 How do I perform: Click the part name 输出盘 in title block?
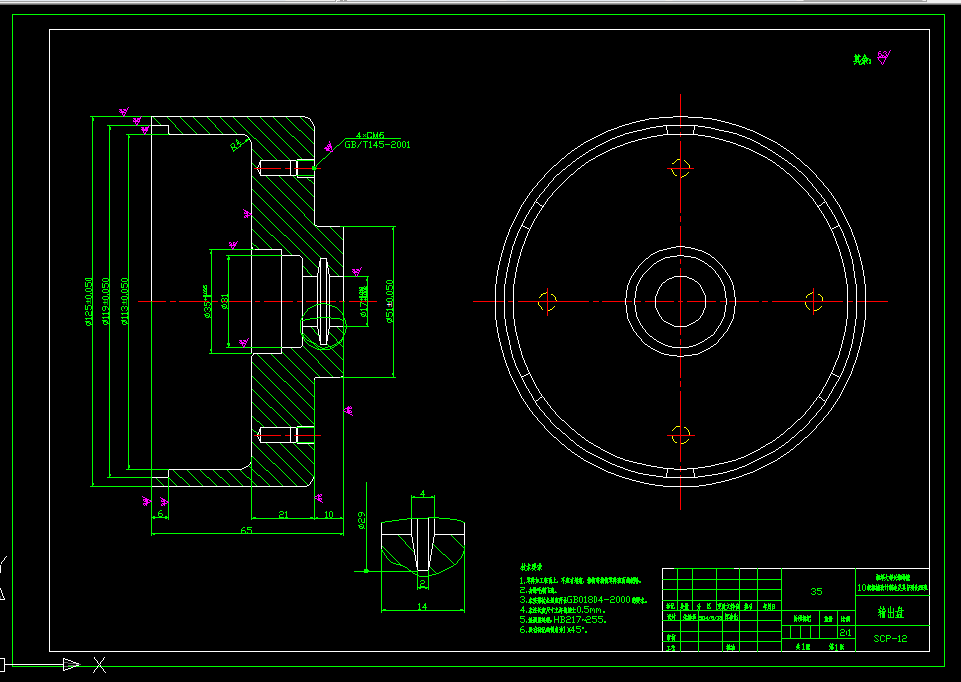(x=891, y=612)
